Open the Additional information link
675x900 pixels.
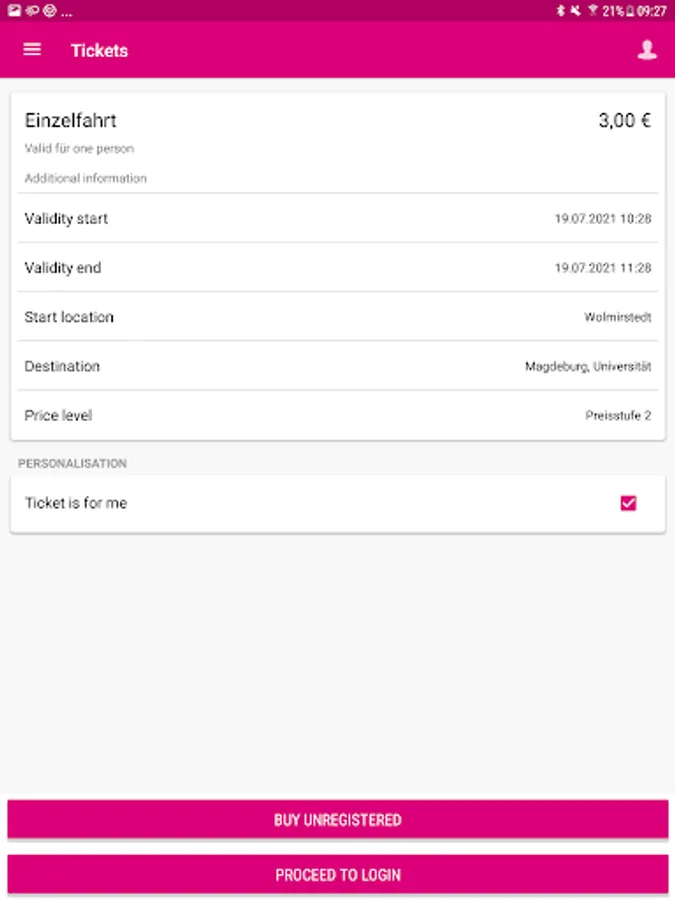click(86, 179)
